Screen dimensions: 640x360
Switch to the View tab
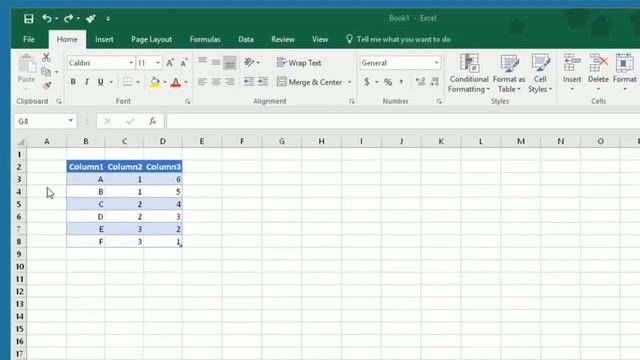320,39
